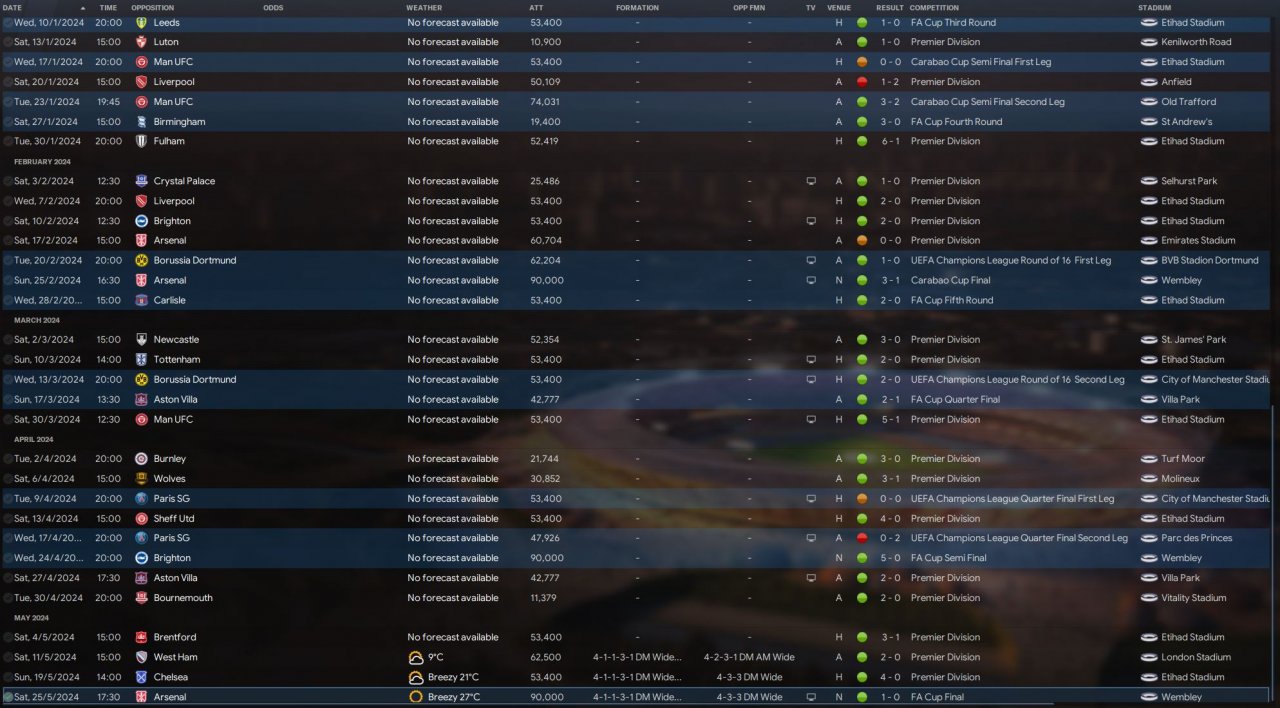Click the BVB Stadion Dortmund stadium name
The image size is (1280, 708).
click(x=1210, y=260)
